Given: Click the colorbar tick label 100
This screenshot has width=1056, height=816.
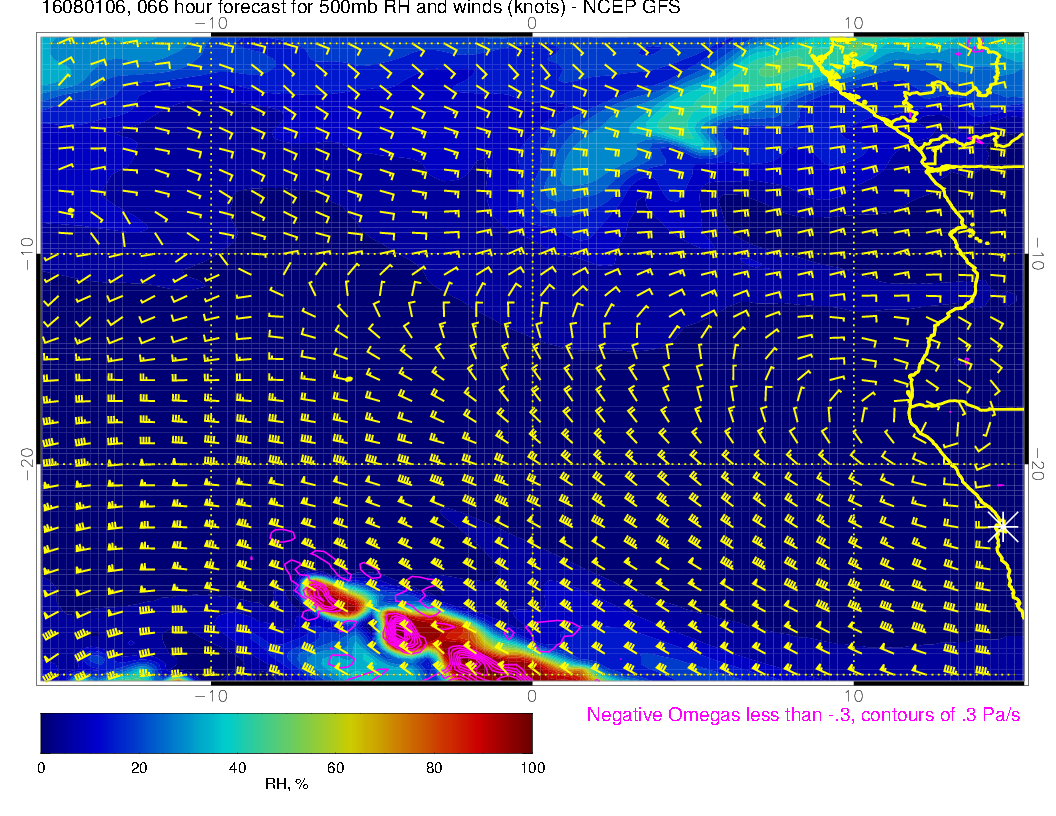Looking at the screenshot, I should click(532, 767).
